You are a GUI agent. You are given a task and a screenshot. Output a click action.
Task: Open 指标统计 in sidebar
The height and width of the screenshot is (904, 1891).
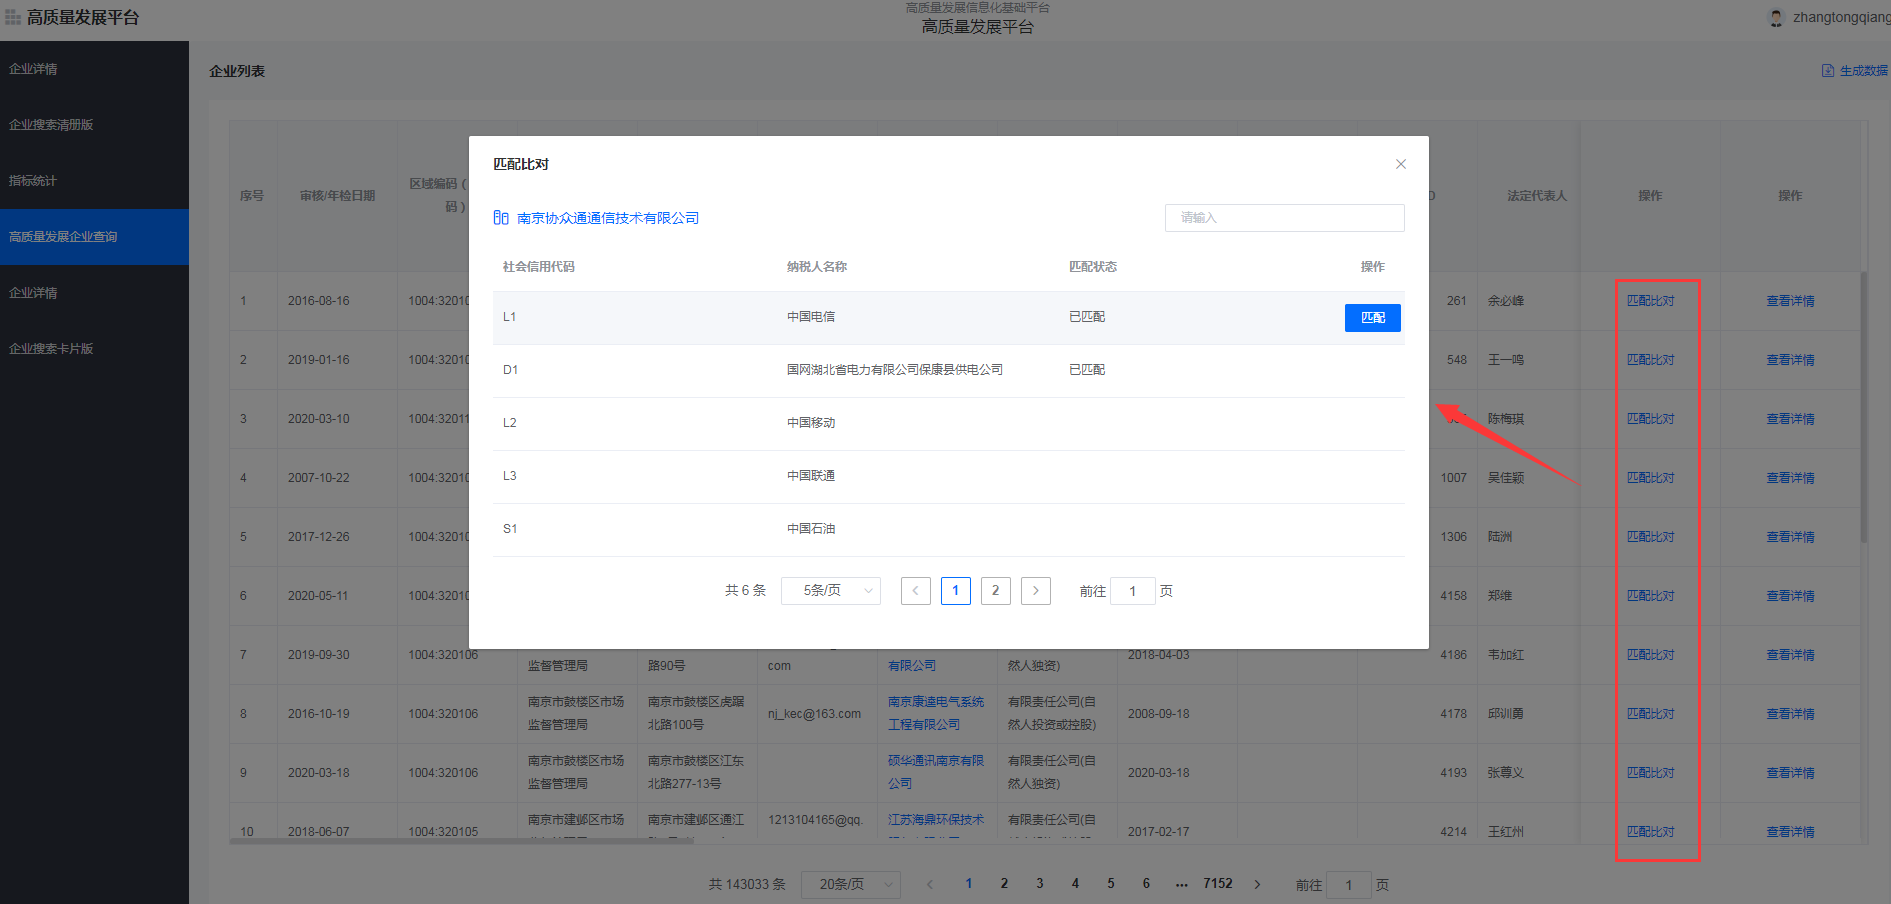(94, 181)
